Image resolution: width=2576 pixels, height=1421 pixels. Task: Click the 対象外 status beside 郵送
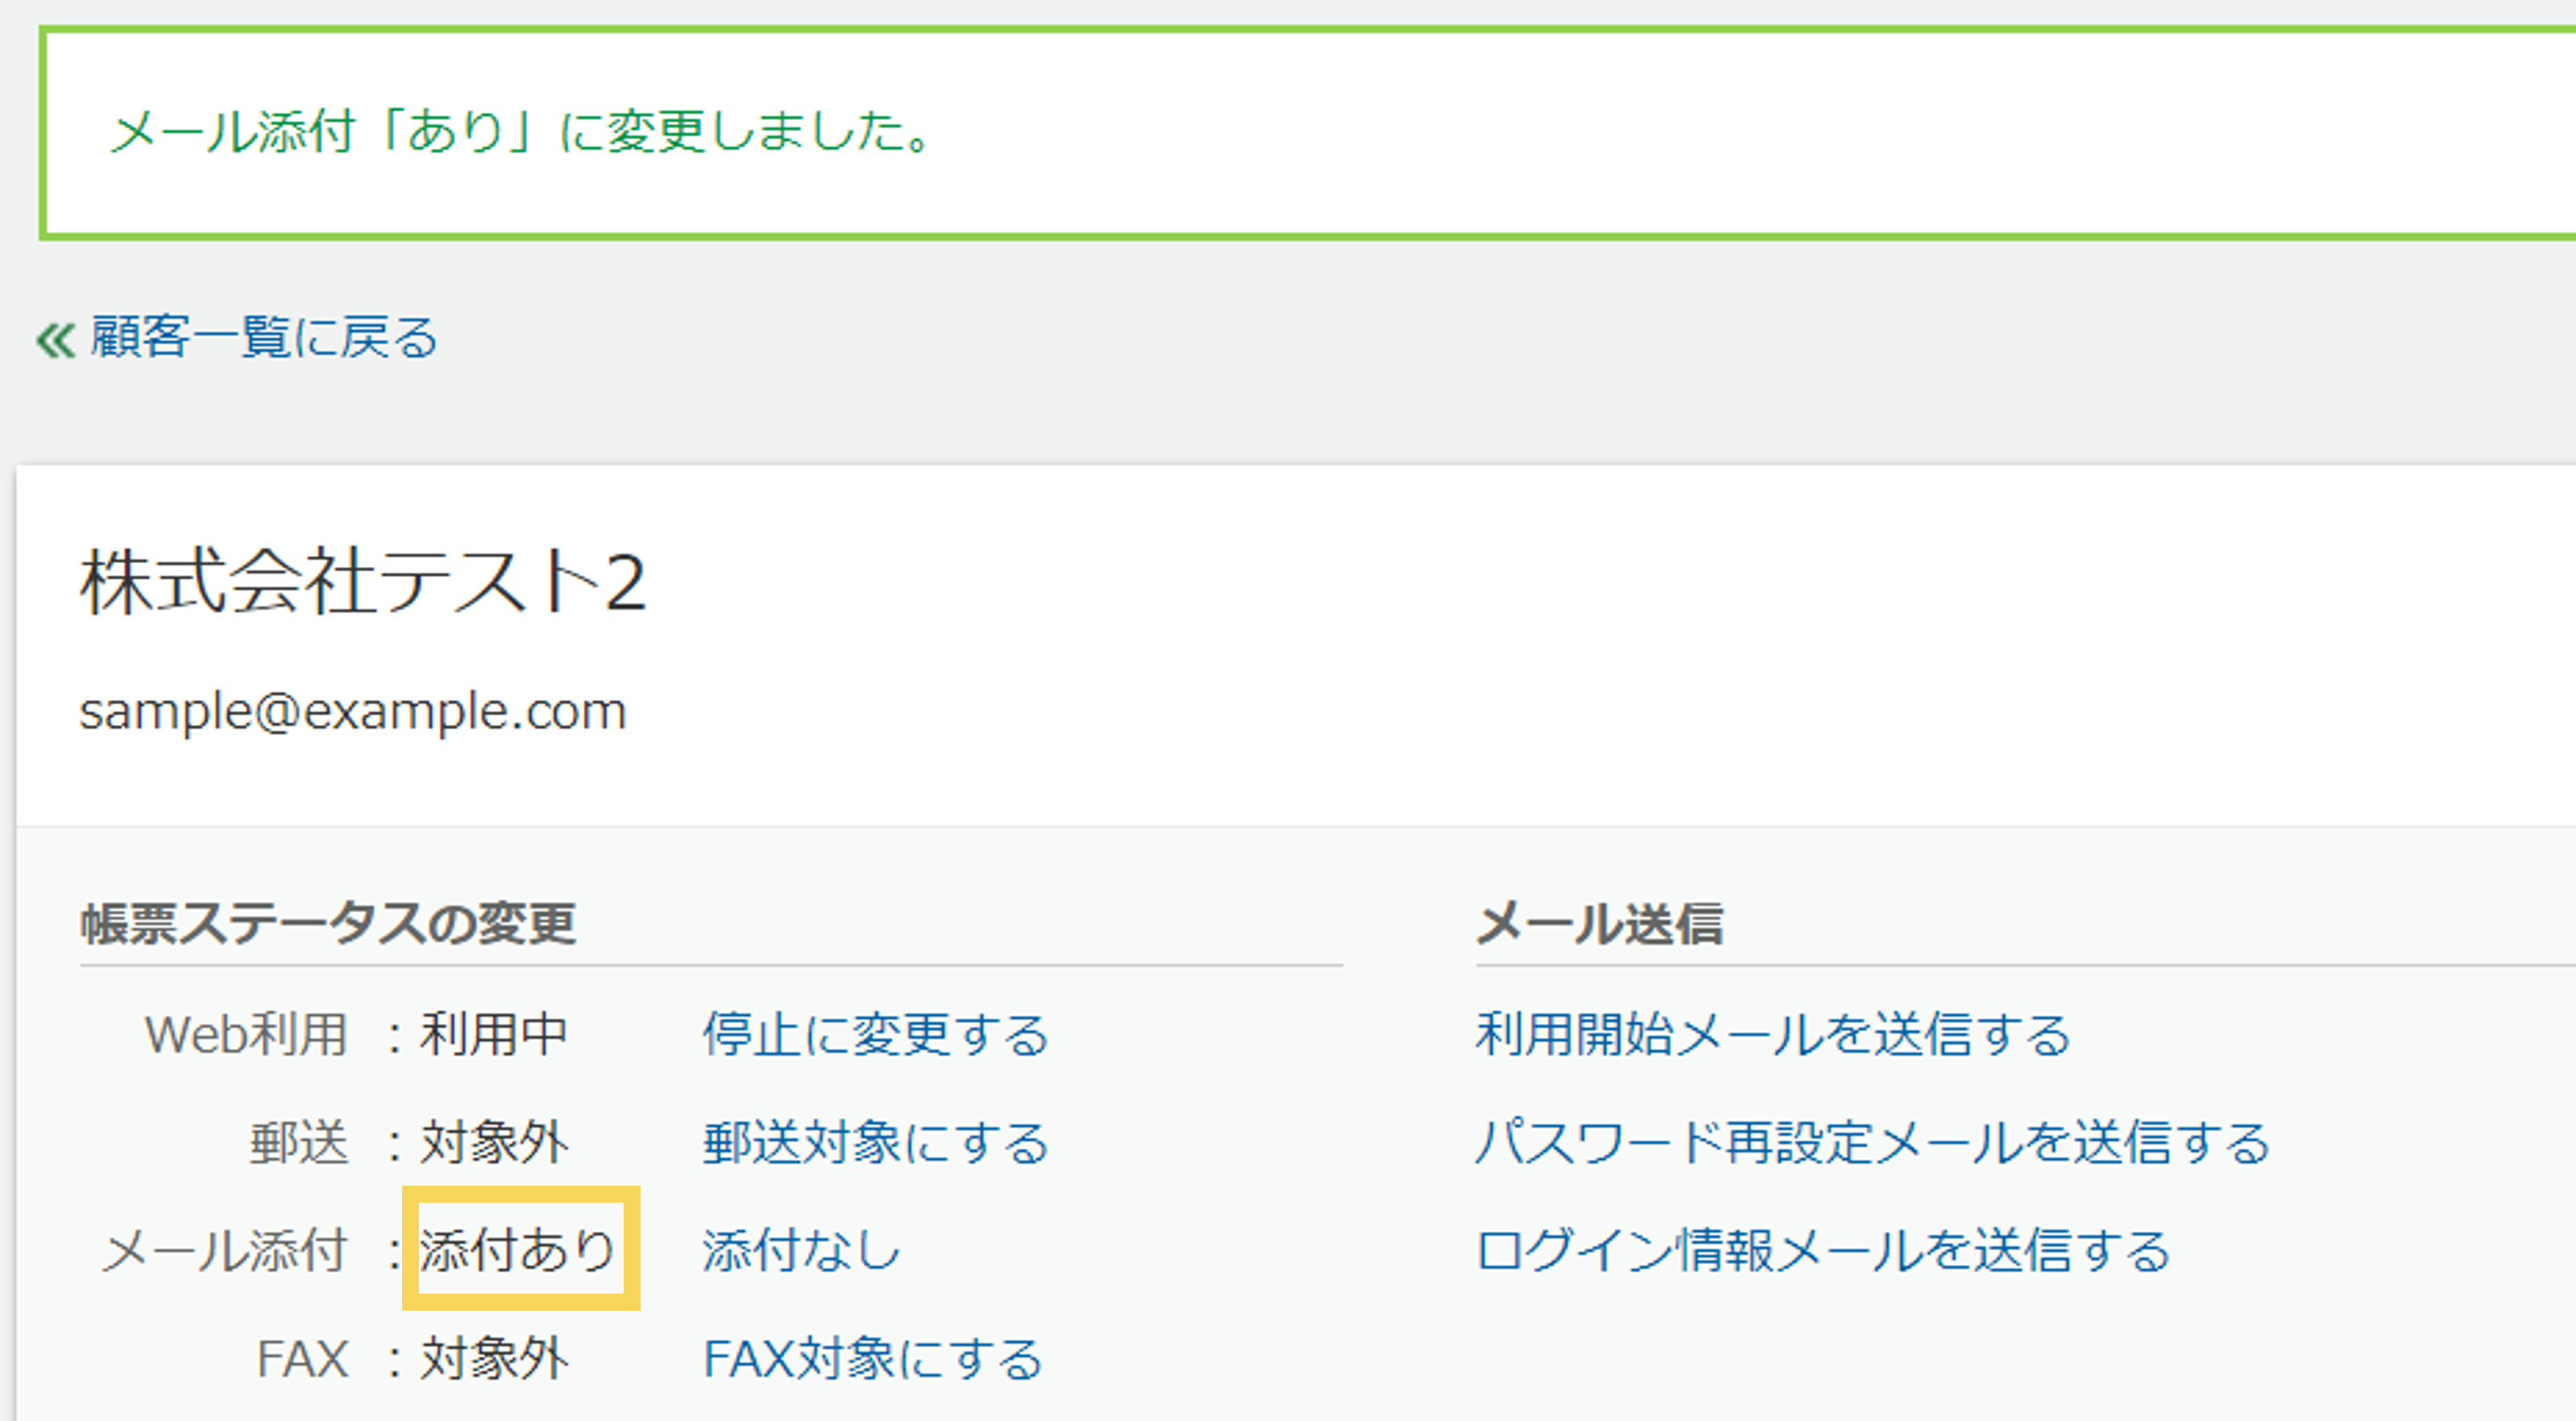[494, 1141]
